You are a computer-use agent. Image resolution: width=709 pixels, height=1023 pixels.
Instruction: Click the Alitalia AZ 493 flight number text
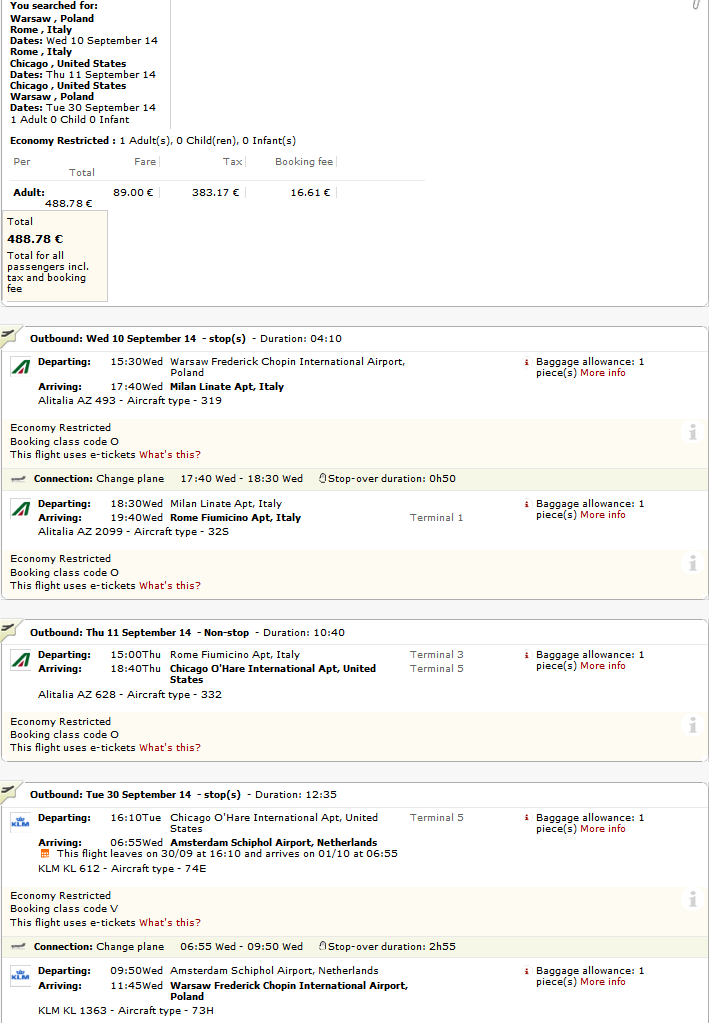click(77, 401)
